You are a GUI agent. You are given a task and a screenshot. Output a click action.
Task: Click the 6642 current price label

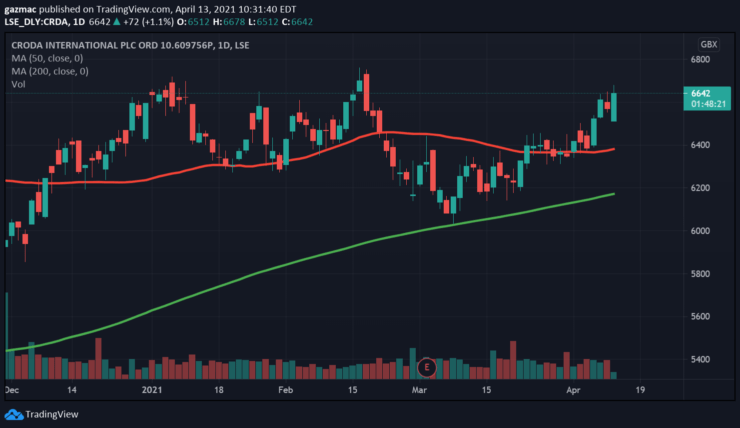pos(700,93)
